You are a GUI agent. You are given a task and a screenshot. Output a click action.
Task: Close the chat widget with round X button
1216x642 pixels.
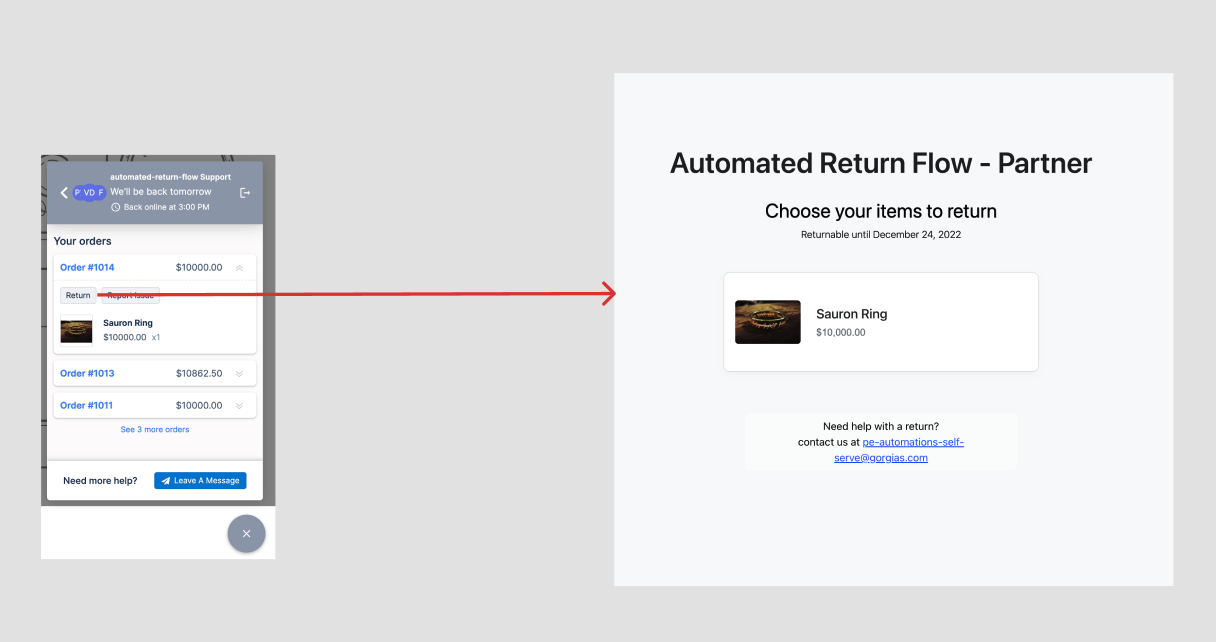246,534
